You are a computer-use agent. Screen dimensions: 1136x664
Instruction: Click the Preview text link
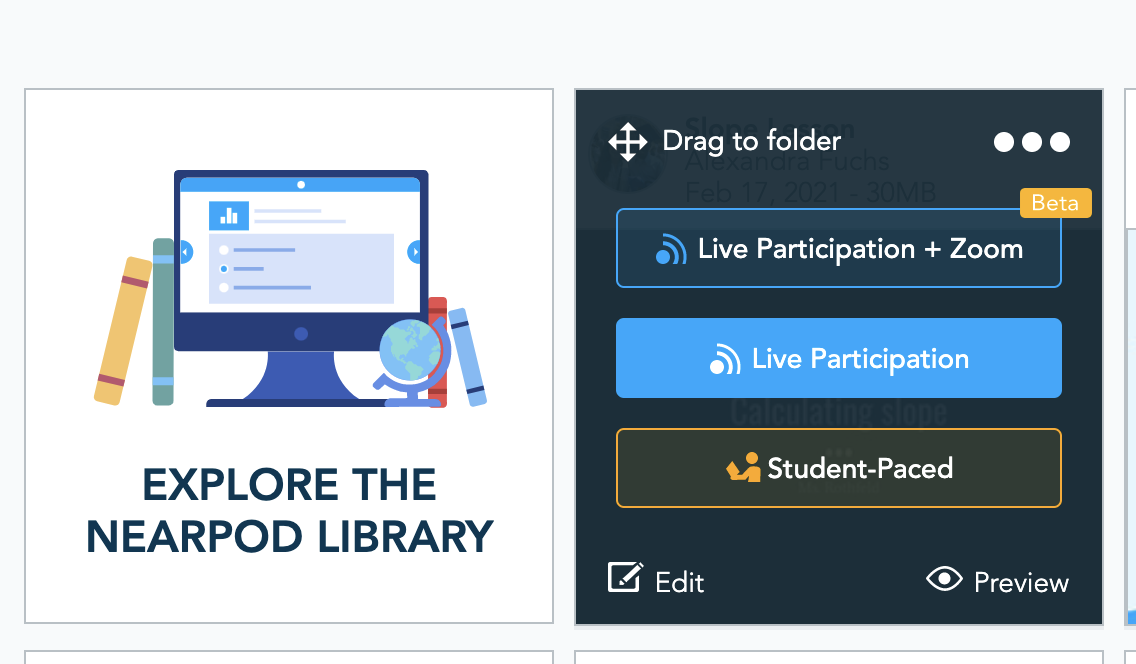point(1021,582)
